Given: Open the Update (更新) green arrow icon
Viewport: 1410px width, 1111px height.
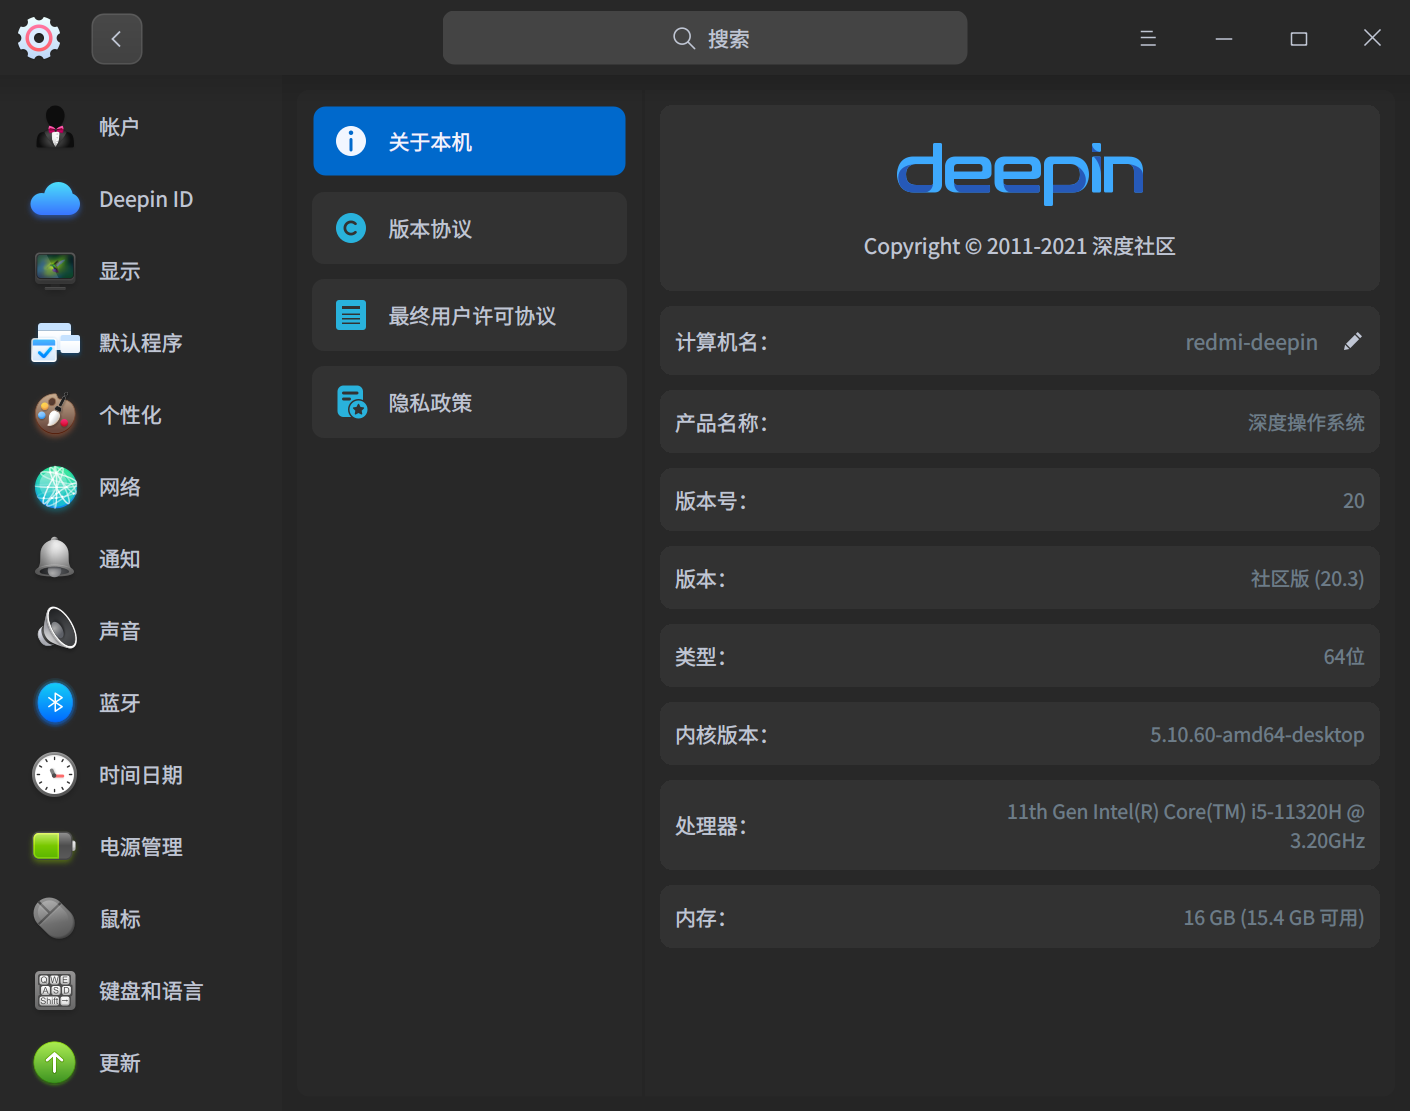Looking at the screenshot, I should (x=55, y=1063).
